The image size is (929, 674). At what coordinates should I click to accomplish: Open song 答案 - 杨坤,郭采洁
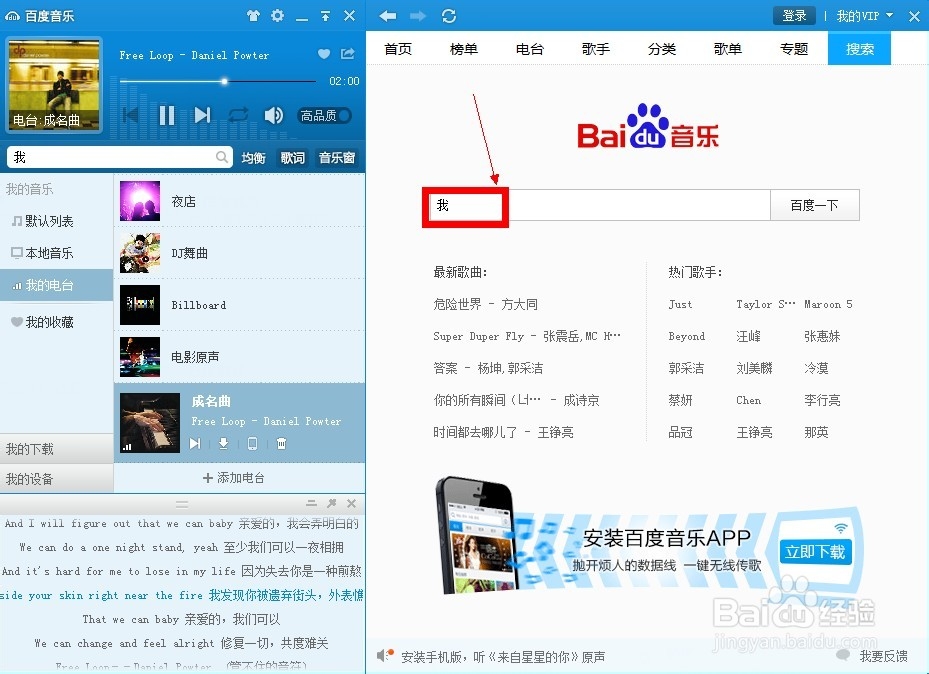(x=488, y=368)
